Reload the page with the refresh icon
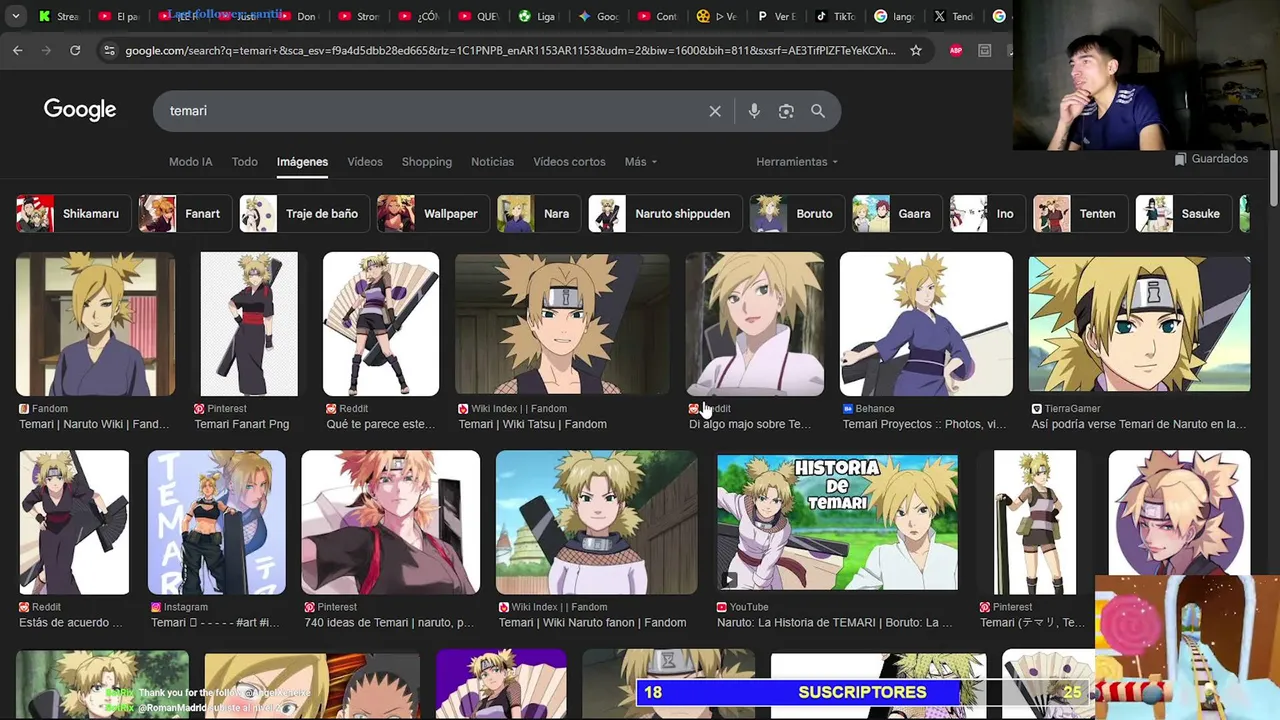 pos(75,50)
